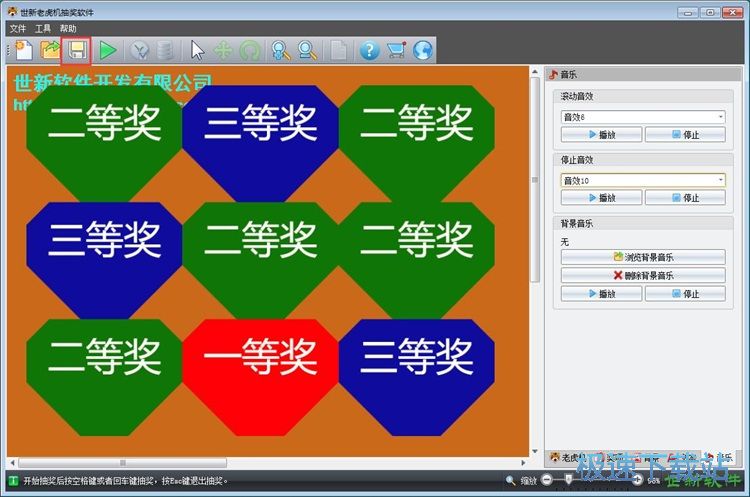Select the arrow pointer tool
This screenshot has height=497, width=750.
tap(197, 50)
